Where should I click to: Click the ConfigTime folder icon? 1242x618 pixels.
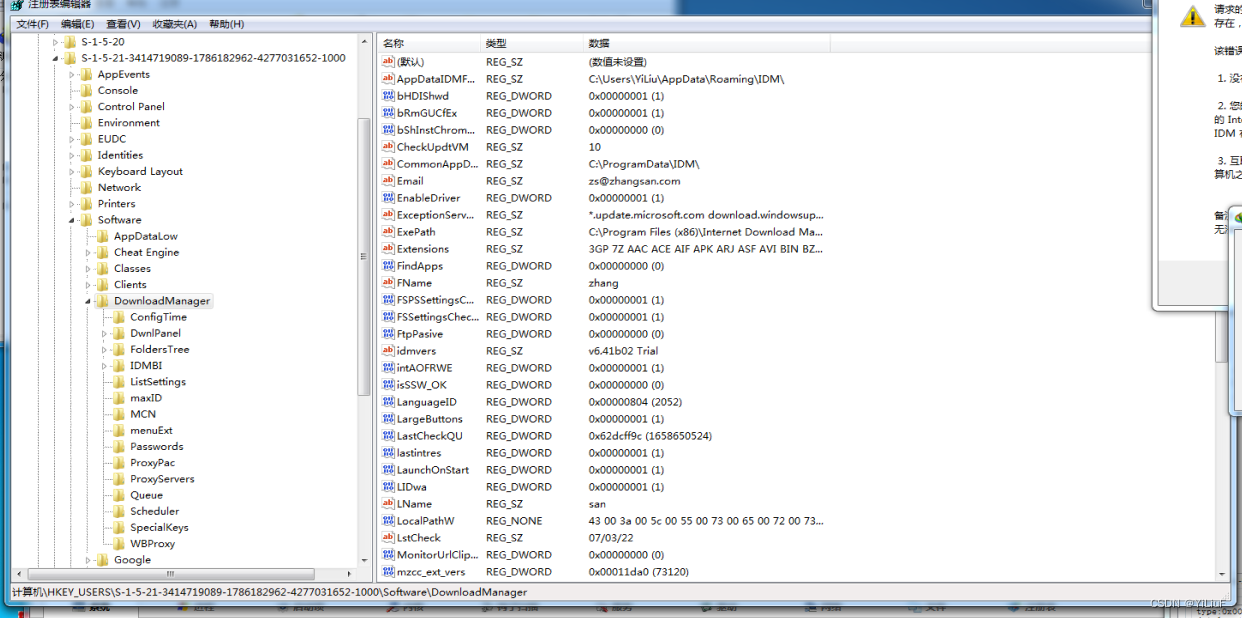[119, 317]
